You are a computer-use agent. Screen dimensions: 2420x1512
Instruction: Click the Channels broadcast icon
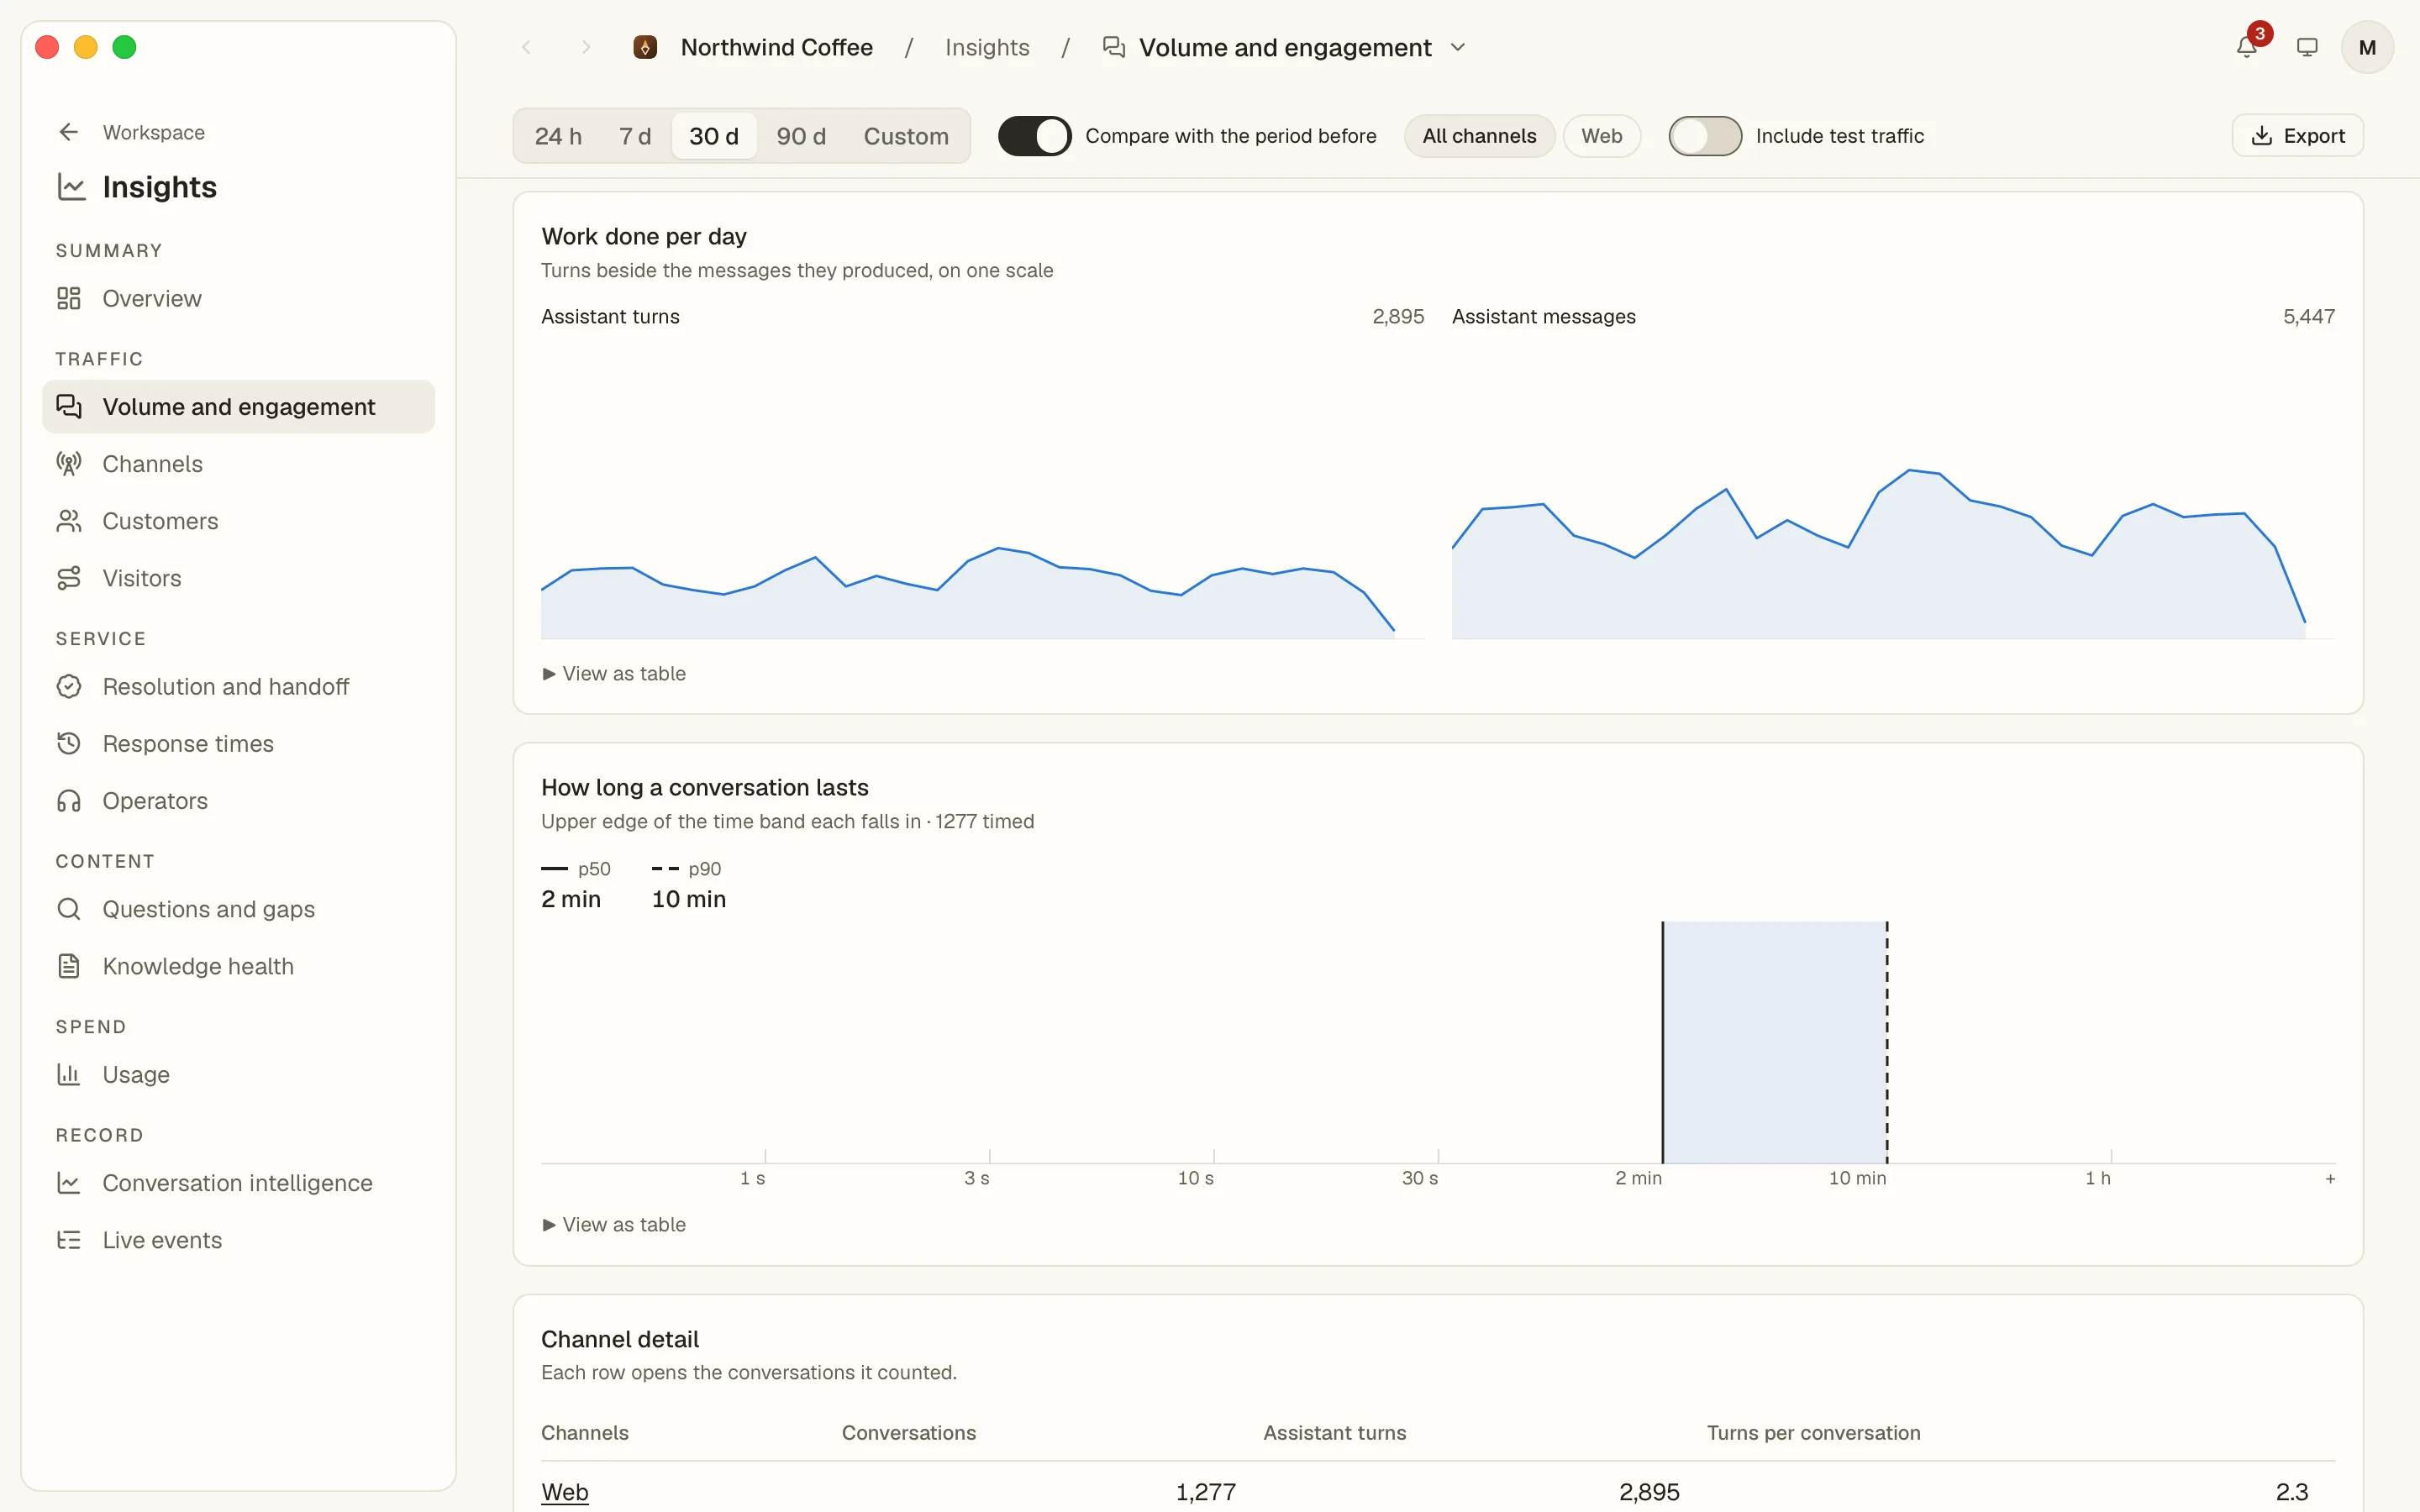point(69,464)
